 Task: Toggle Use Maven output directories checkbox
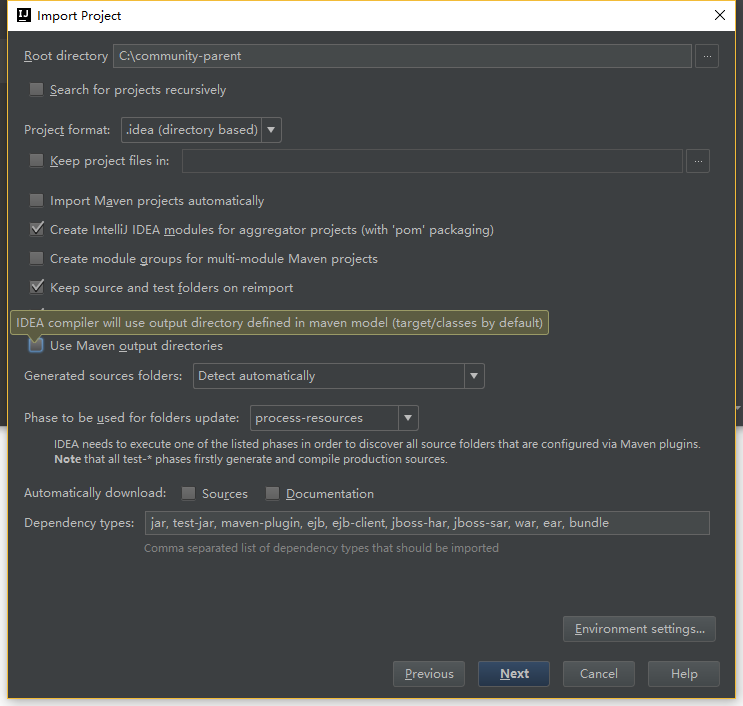pyautogui.click(x=36, y=345)
